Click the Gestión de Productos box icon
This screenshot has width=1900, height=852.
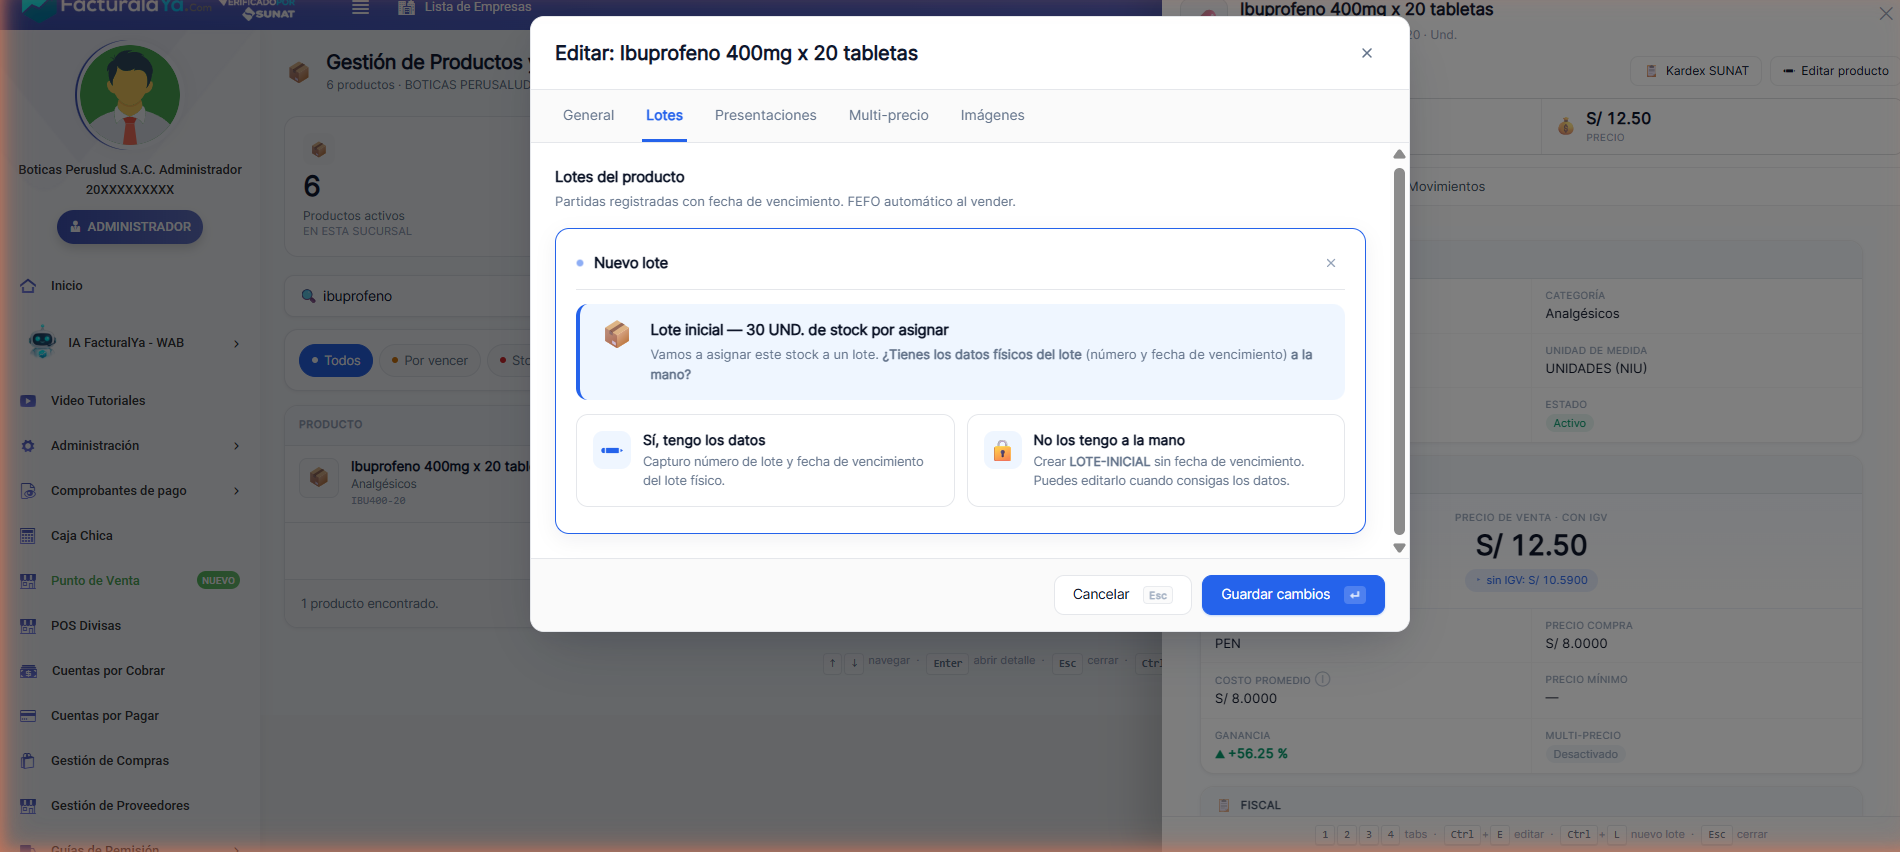pyautogui.click(x=299, y=72)
